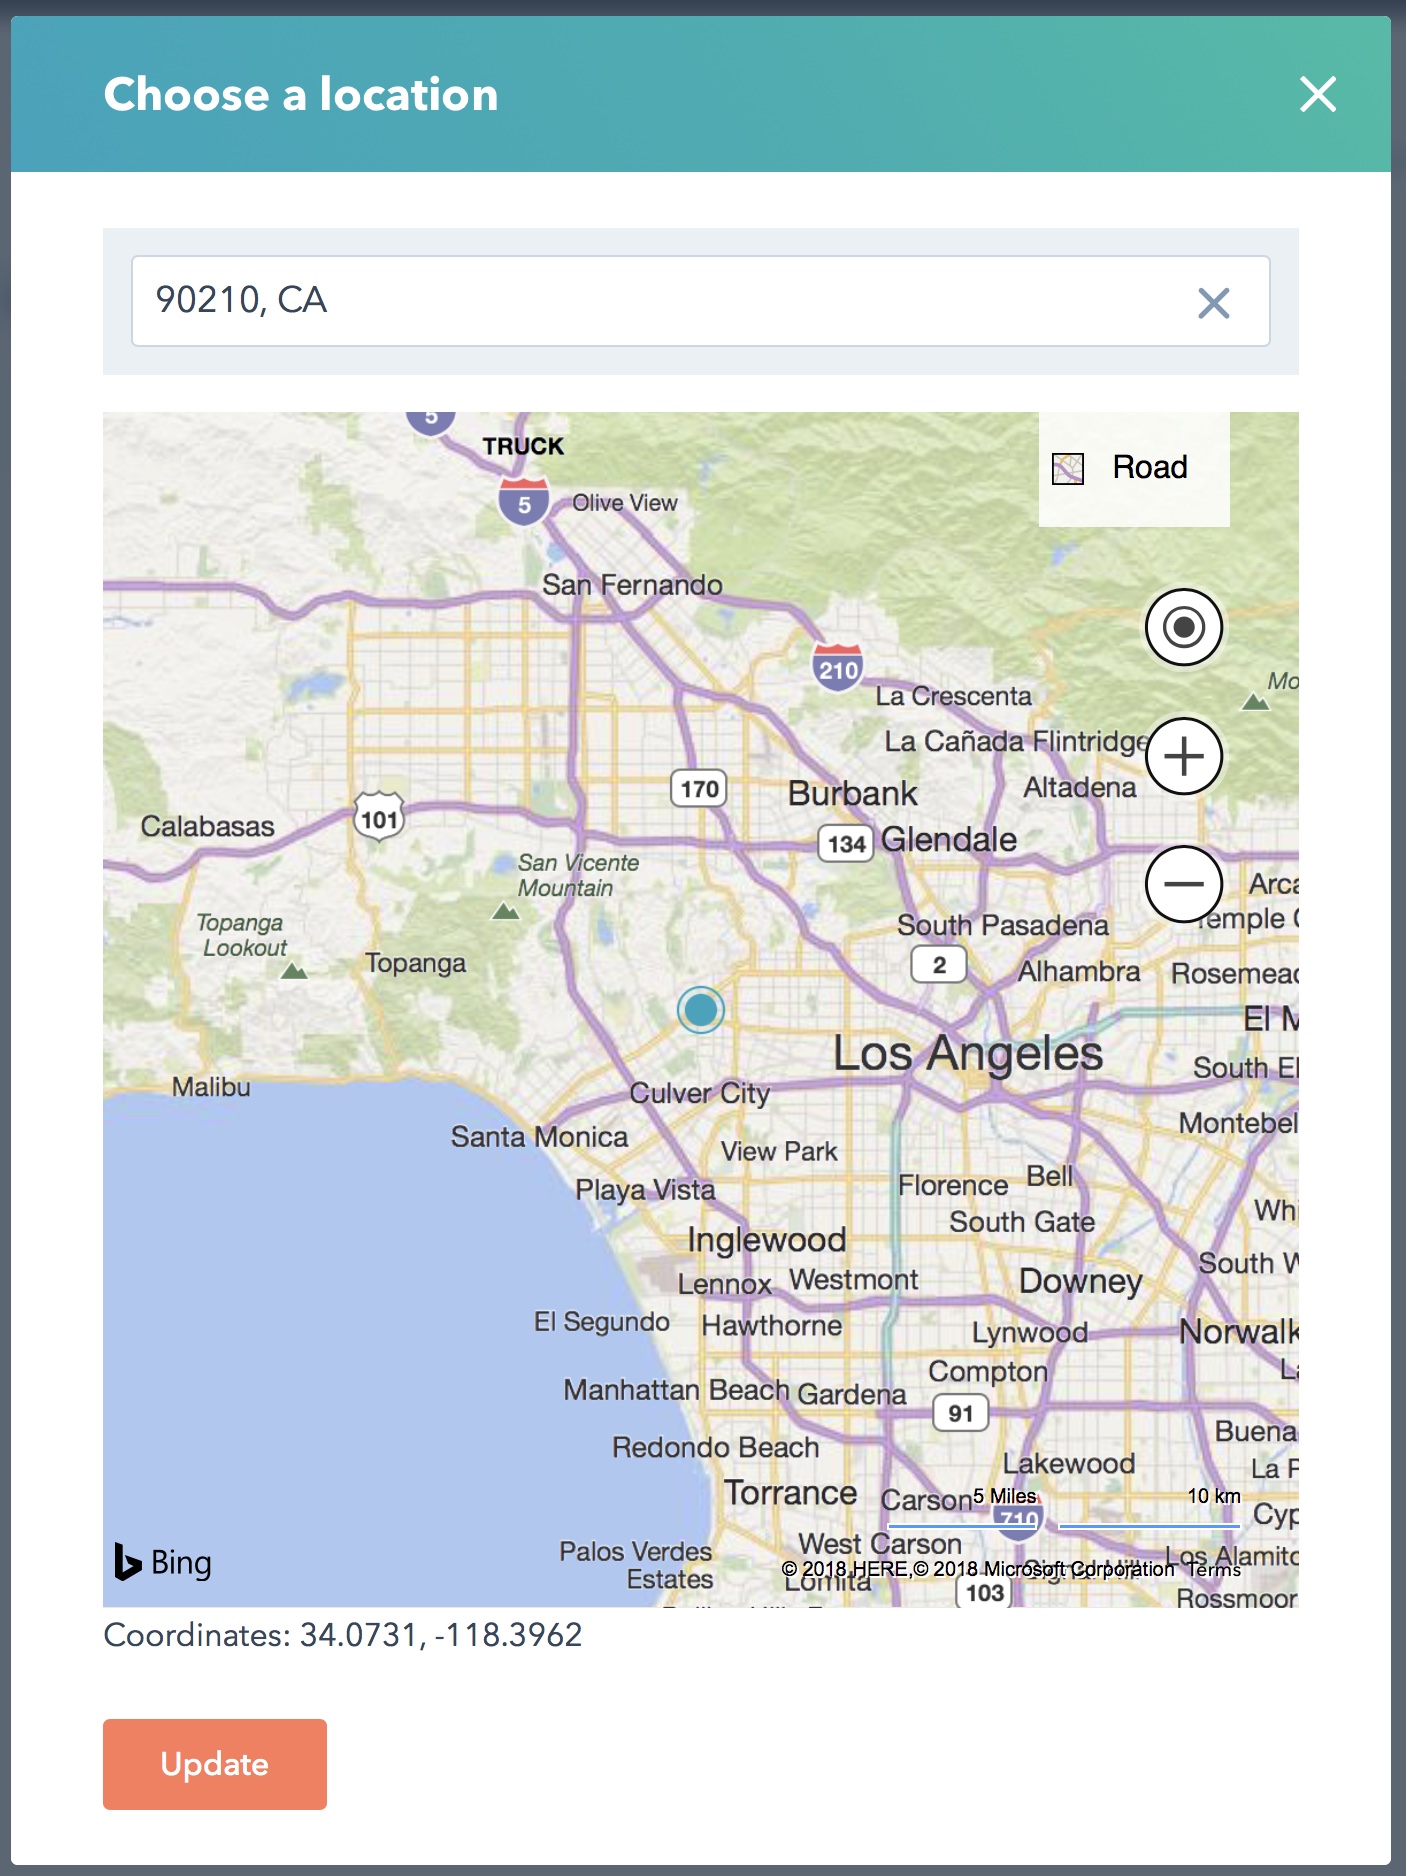Close the Choose a location dialog
This screenshot has height=1876, width=1406.
[1319, 95]
